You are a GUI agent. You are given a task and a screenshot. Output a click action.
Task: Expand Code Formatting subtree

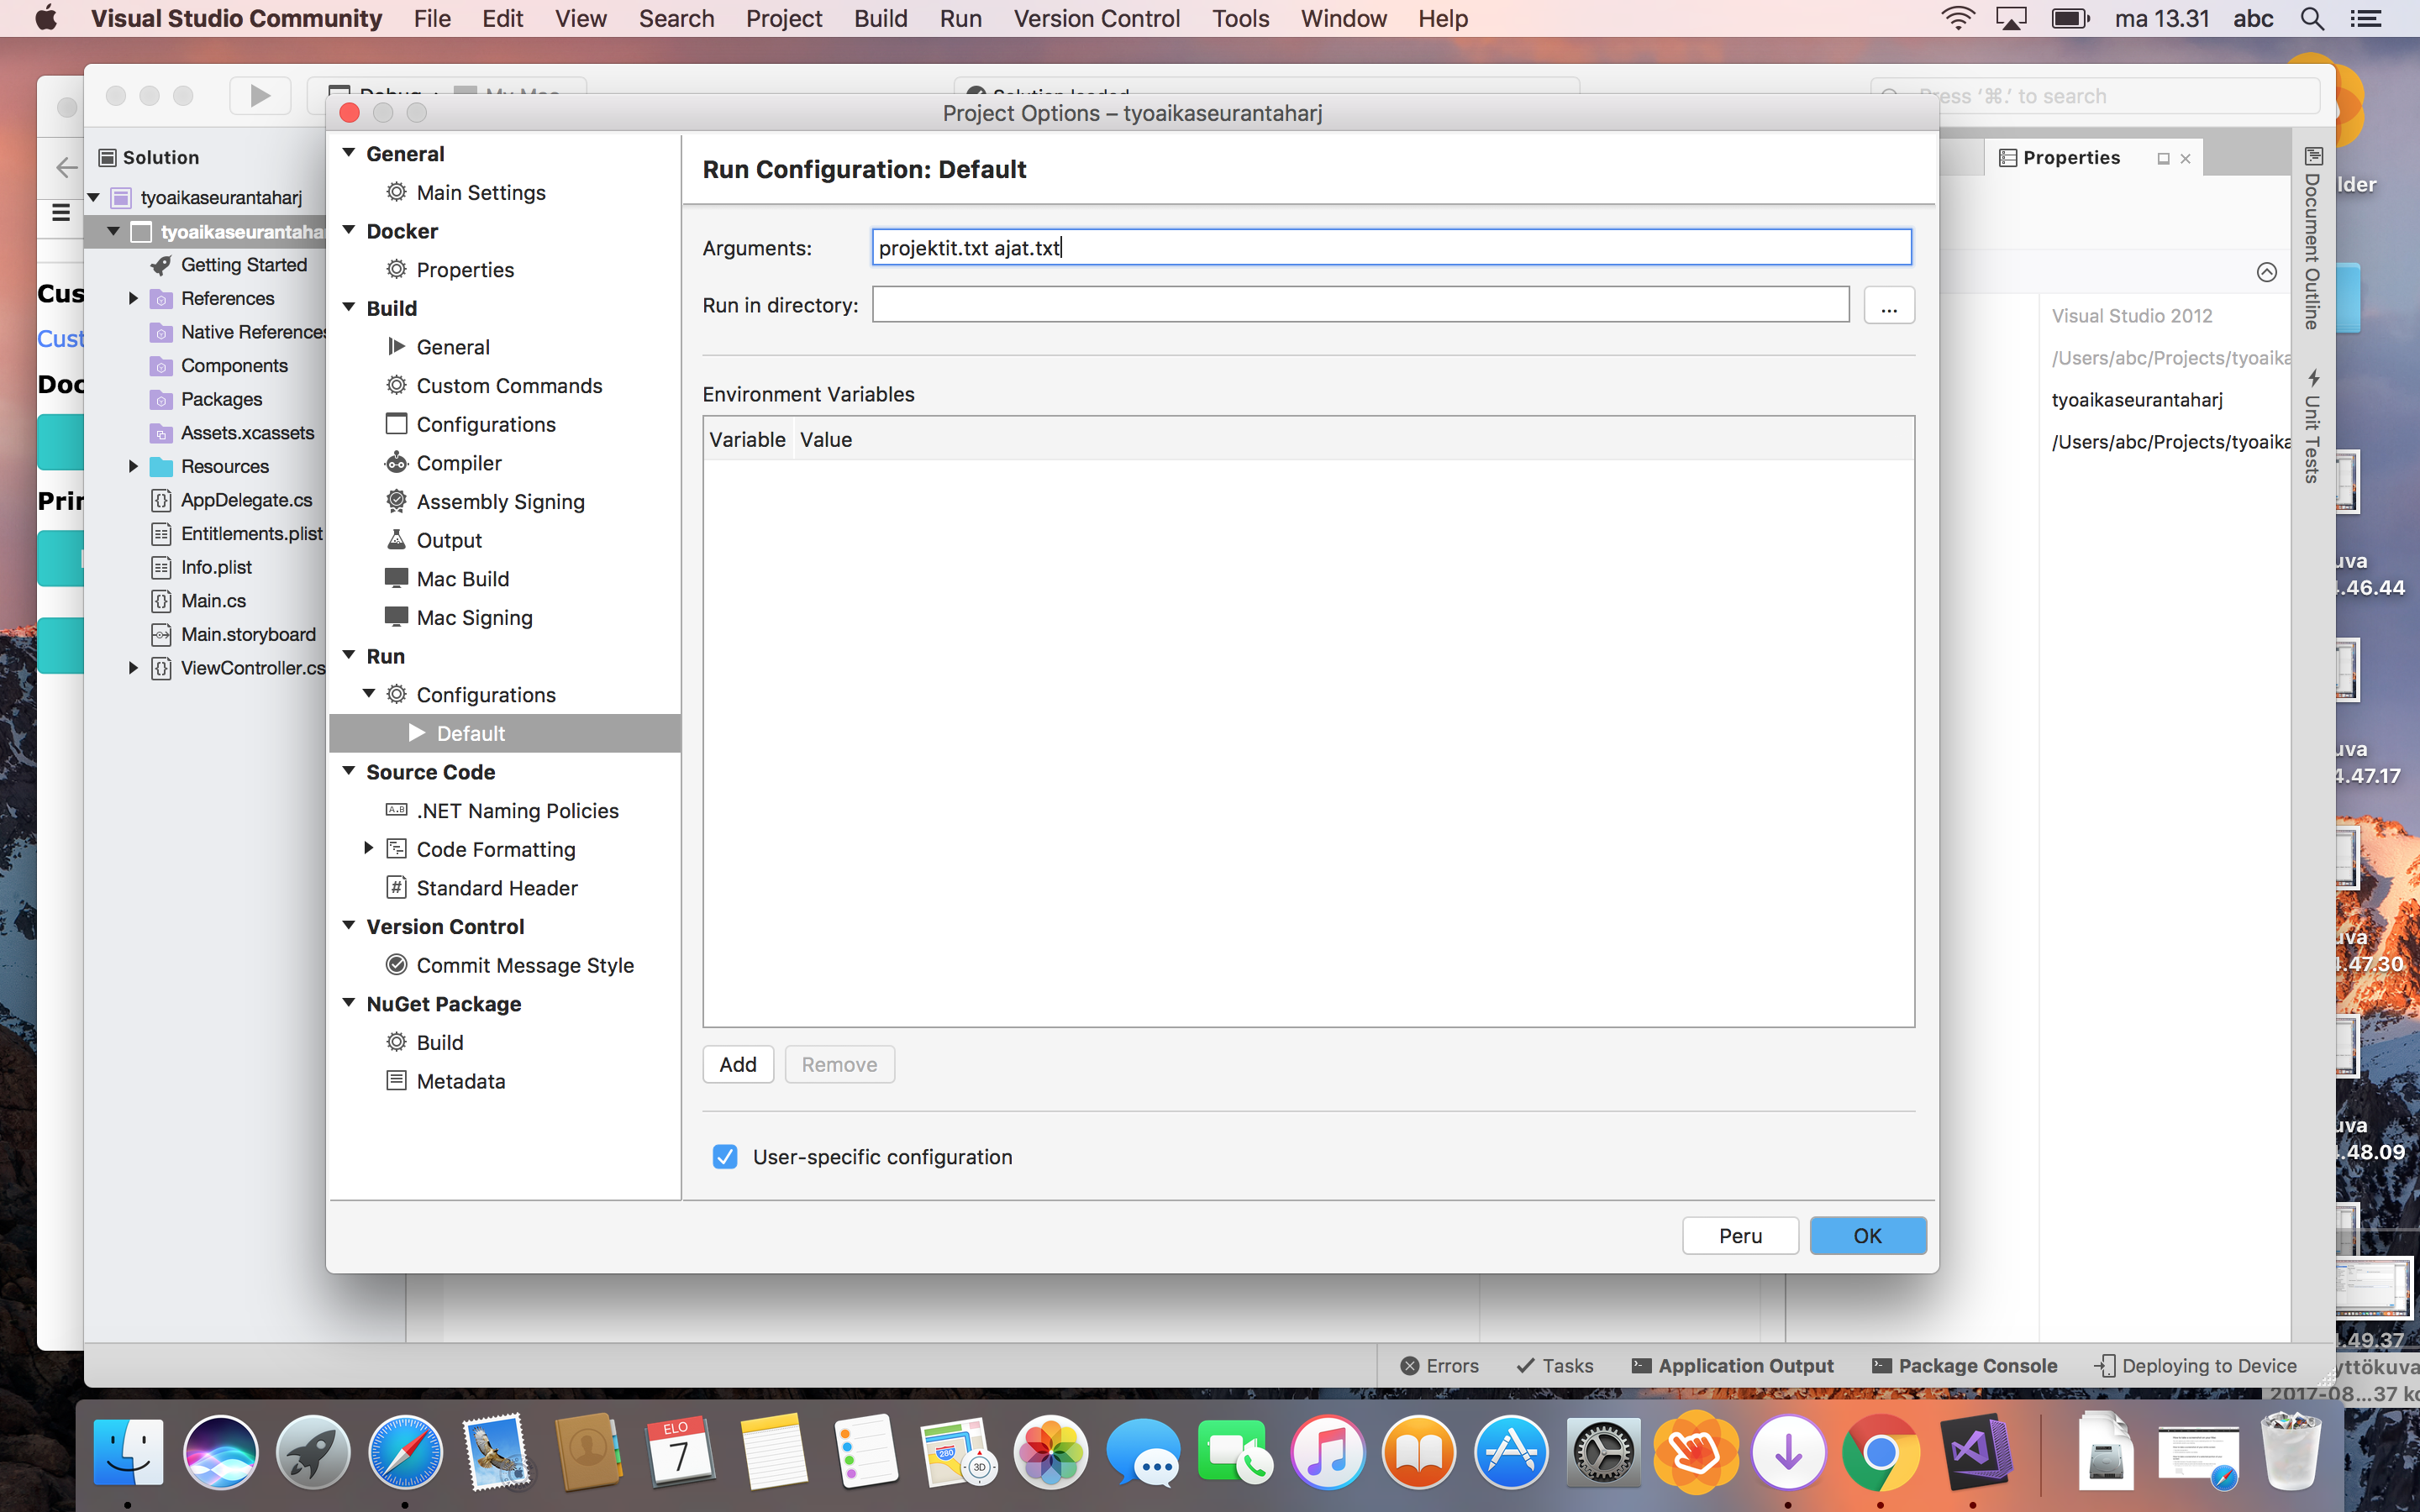pos(369,848)
